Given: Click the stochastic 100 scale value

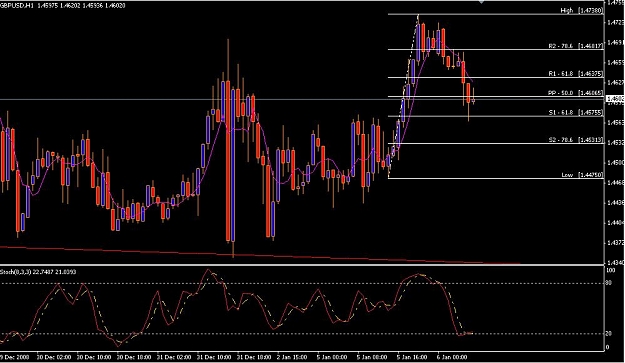Looking at the screenshot, I should click(610, 270).
